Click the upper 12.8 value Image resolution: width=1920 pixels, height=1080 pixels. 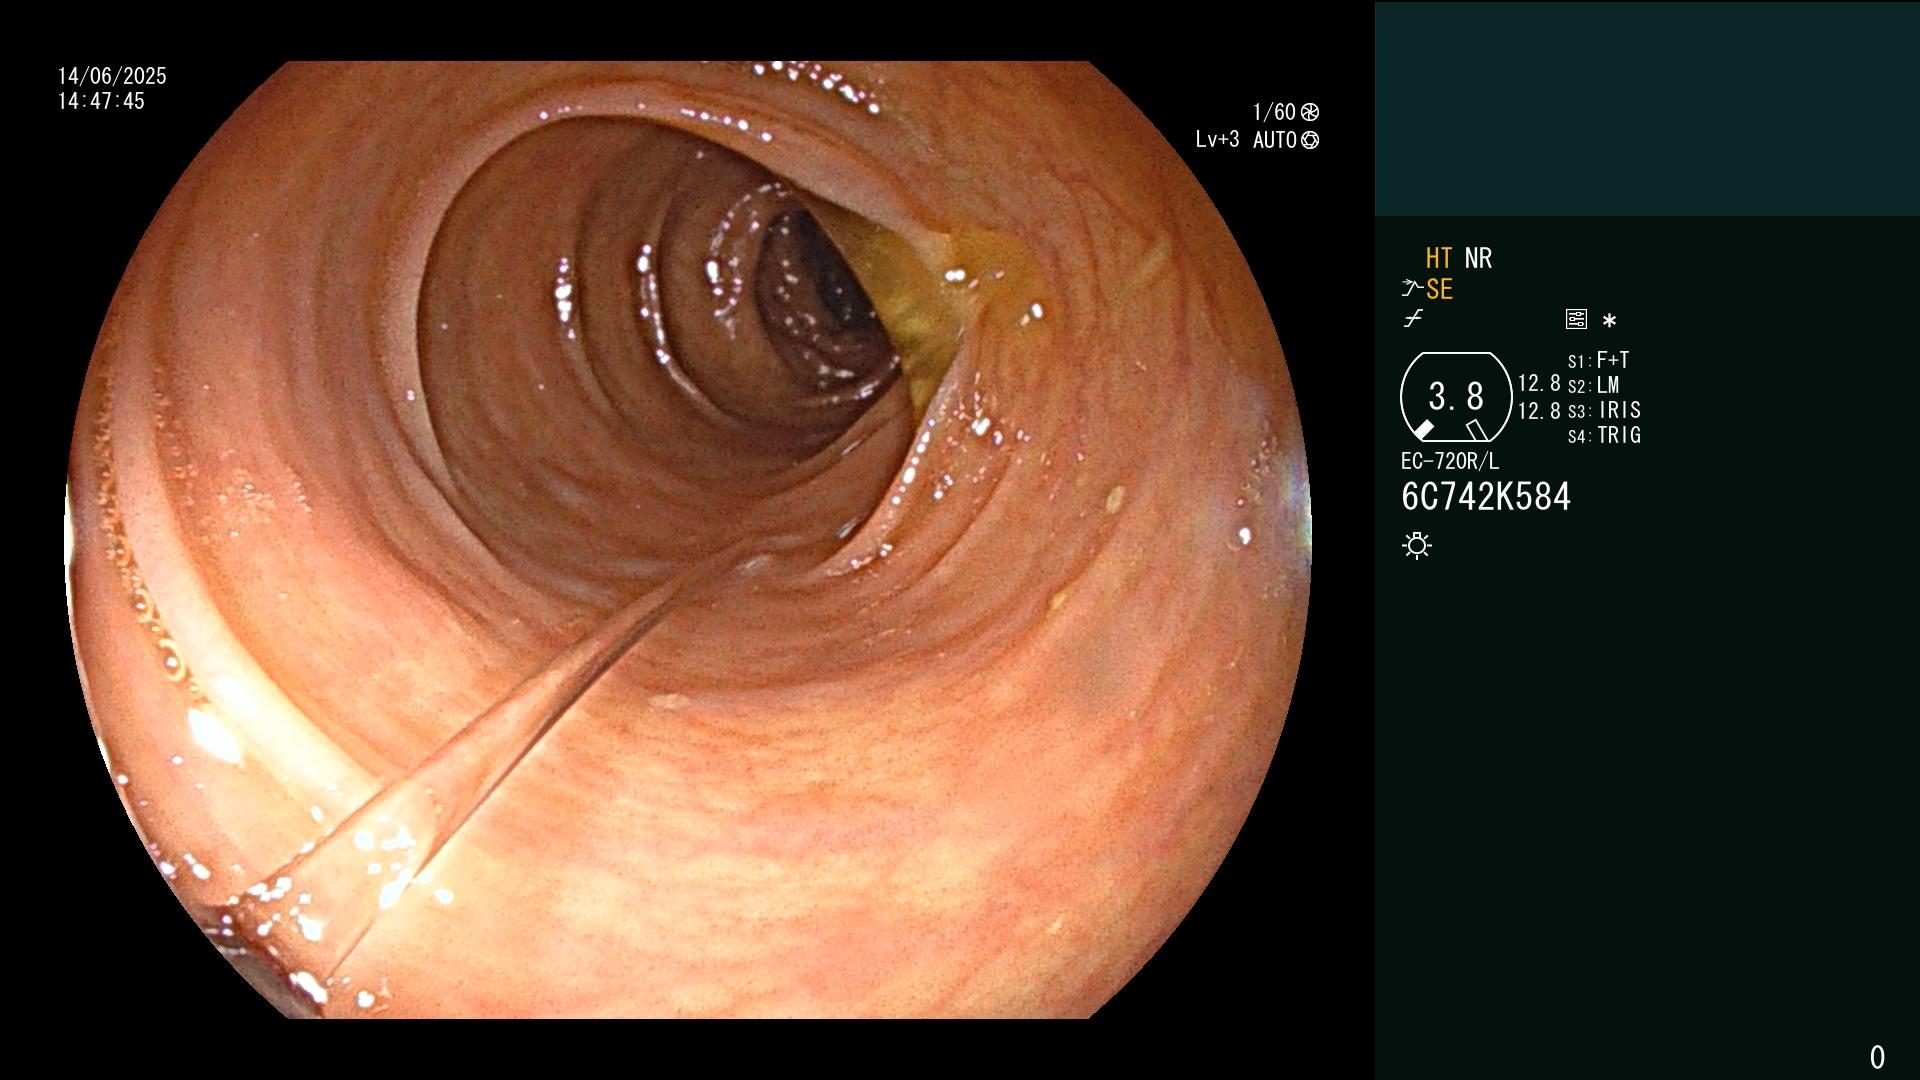click(x=1539, y=383)
